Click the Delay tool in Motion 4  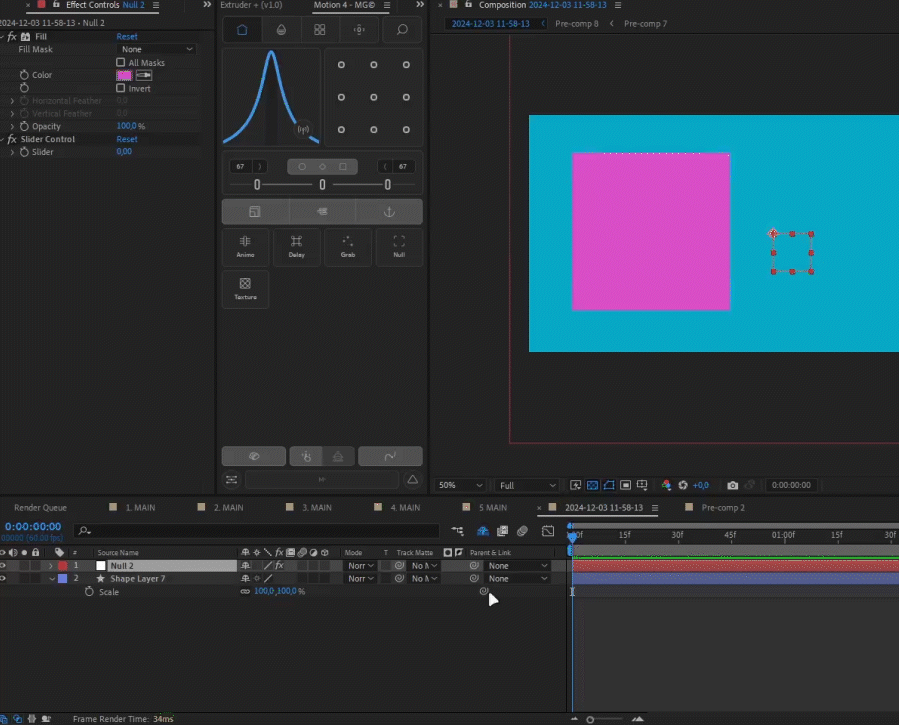tap(296, 247)
